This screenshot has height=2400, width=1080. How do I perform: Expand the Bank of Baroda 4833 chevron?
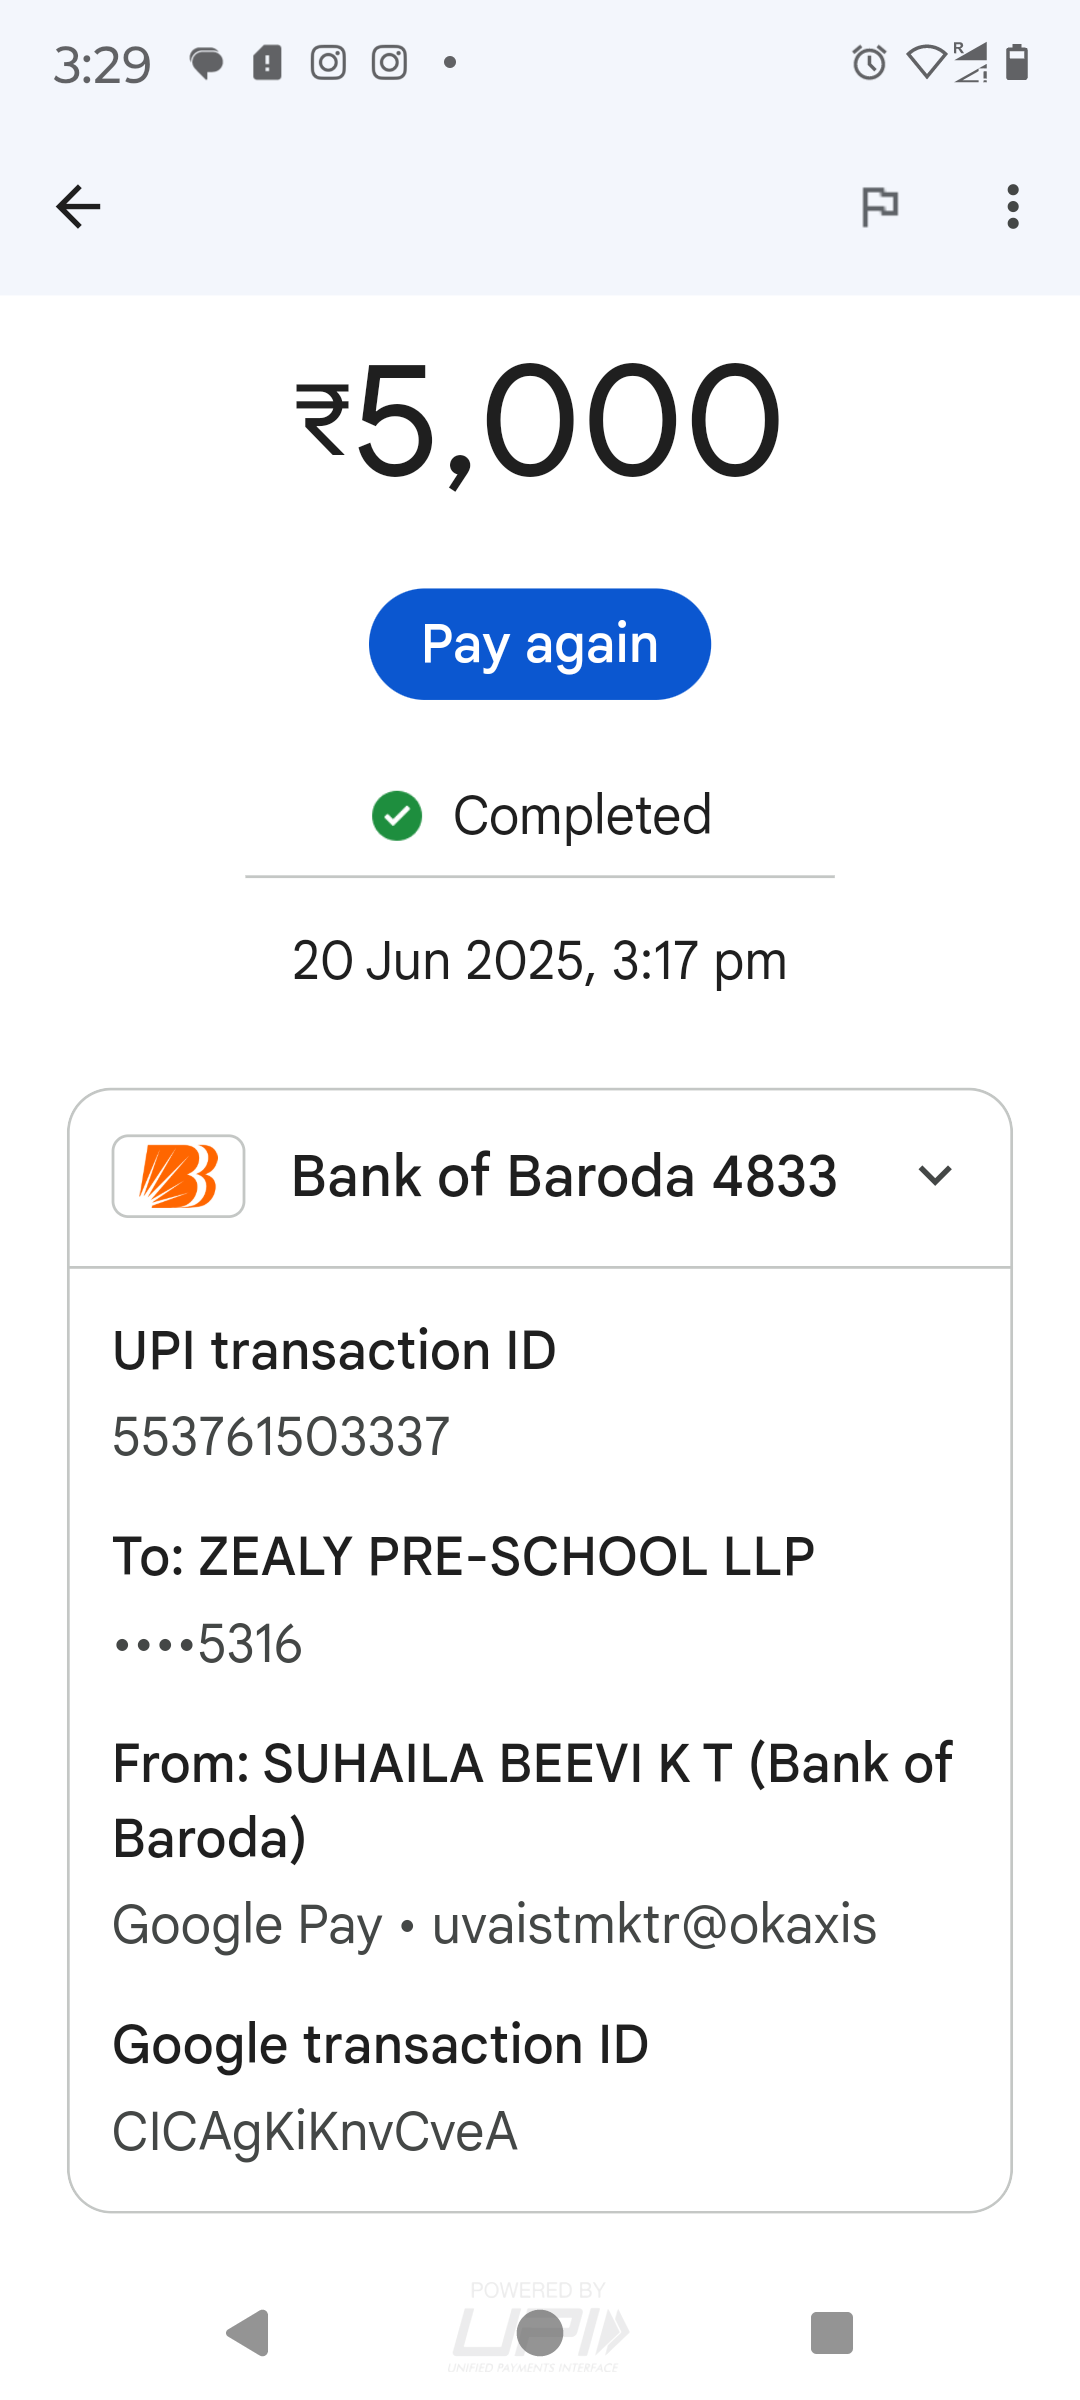pos(935,1176)
